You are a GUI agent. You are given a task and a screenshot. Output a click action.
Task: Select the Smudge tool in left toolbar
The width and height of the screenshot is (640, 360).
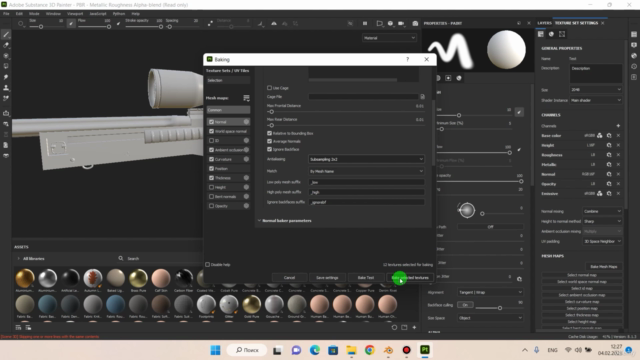(x=6, y=77)
